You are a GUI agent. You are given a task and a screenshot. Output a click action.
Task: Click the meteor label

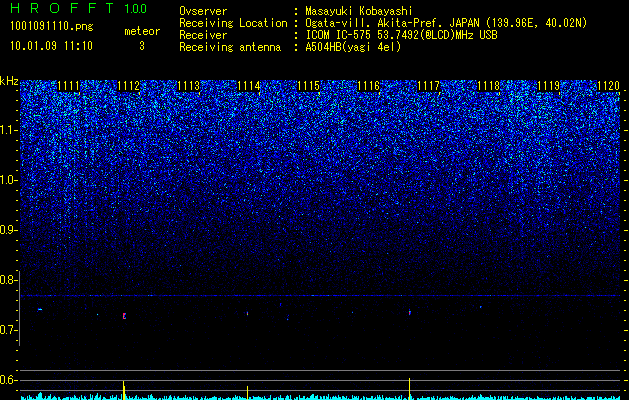142,31
